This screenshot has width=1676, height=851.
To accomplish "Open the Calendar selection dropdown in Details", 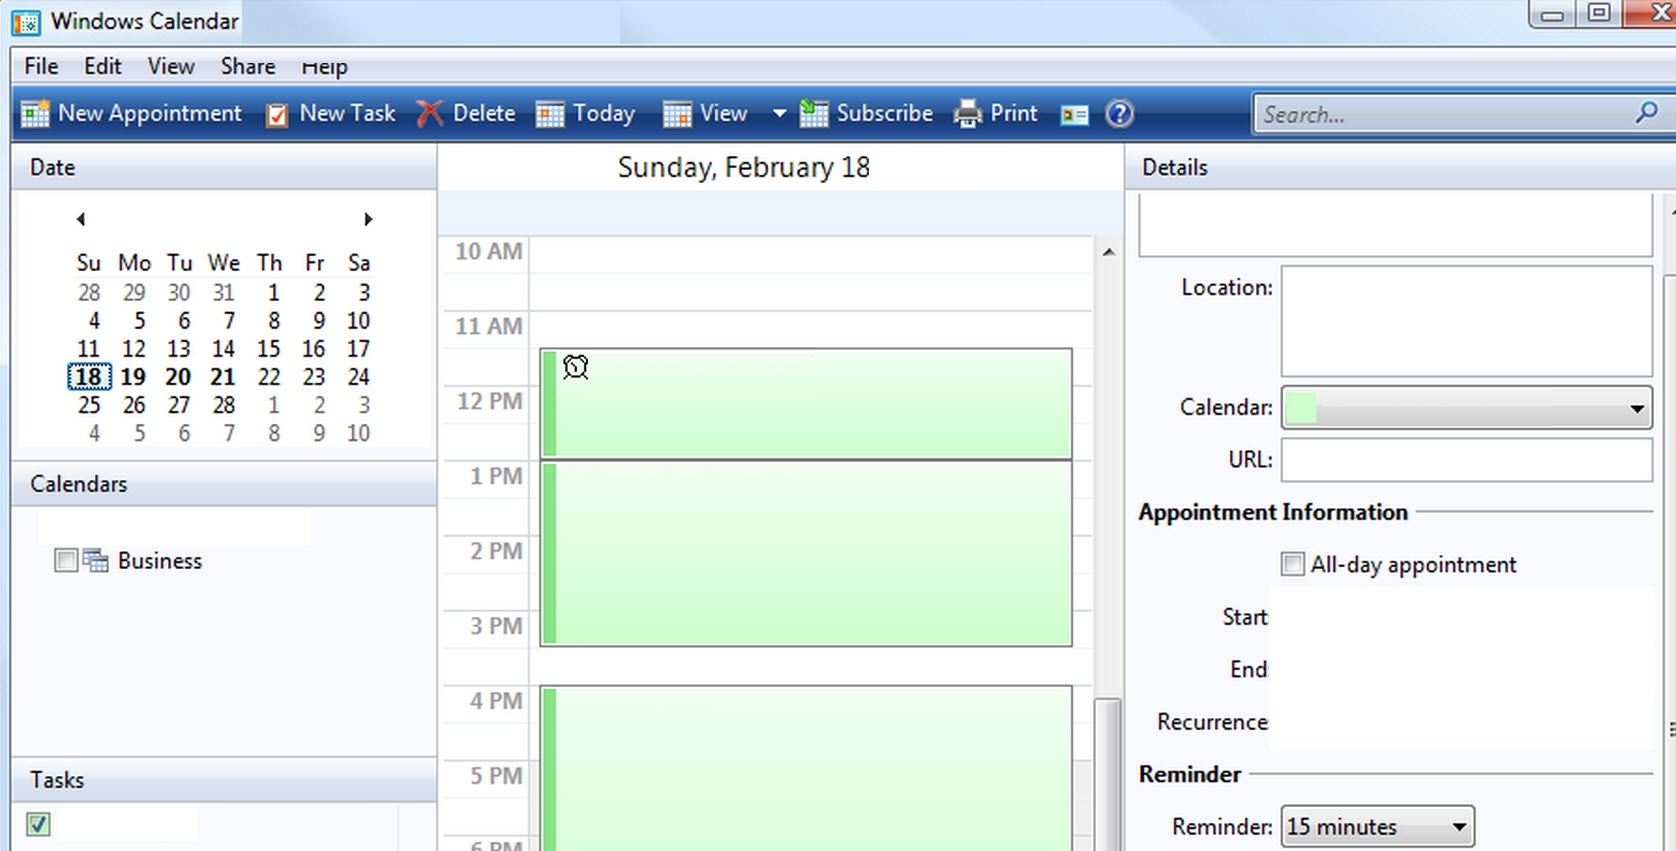I will (x=1637, y=408).
